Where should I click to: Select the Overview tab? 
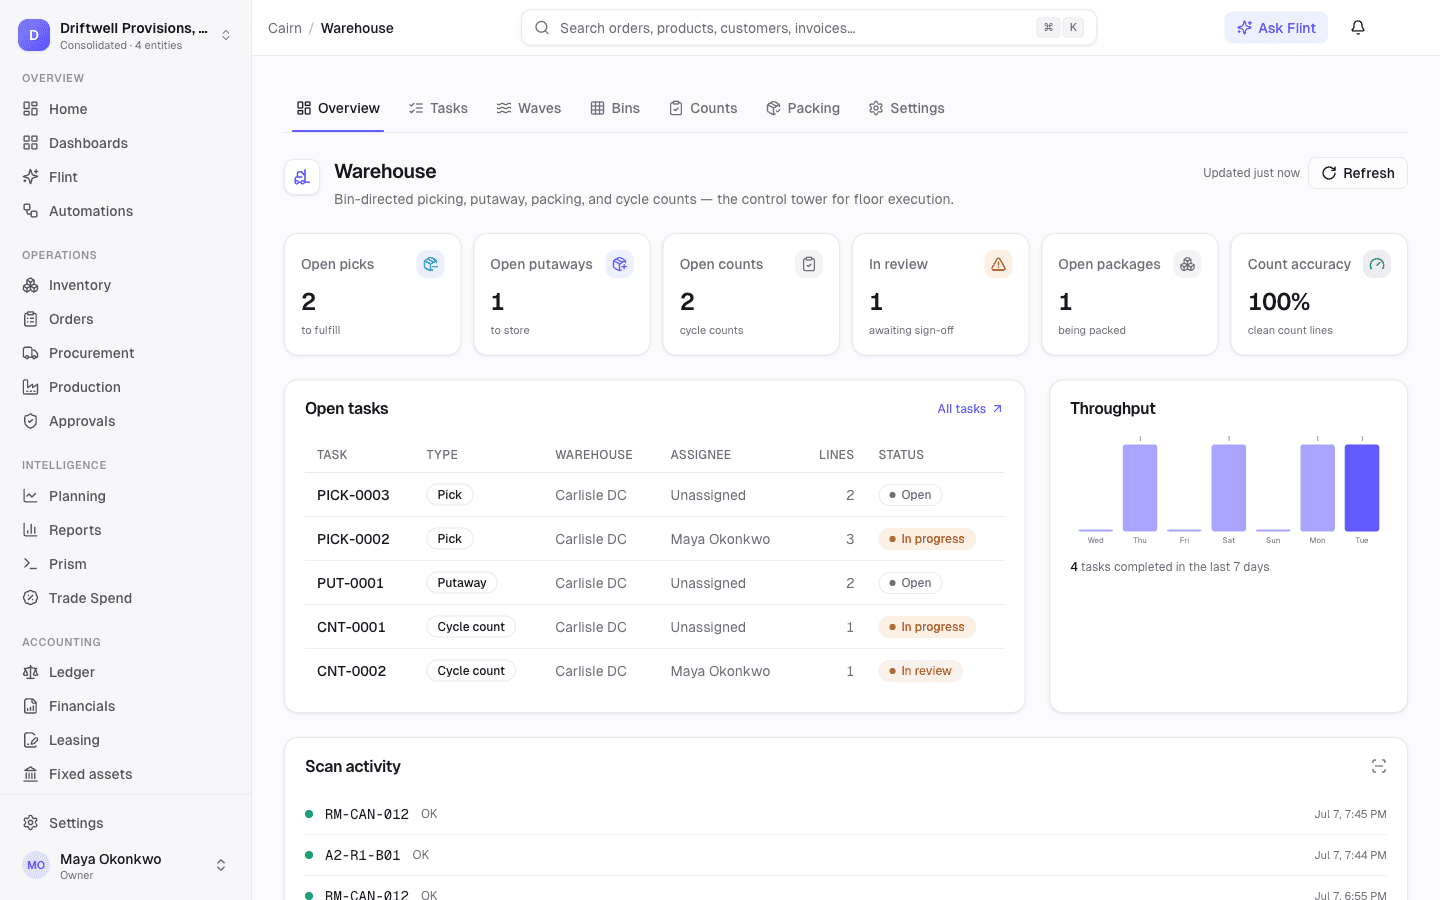point(338,108)
